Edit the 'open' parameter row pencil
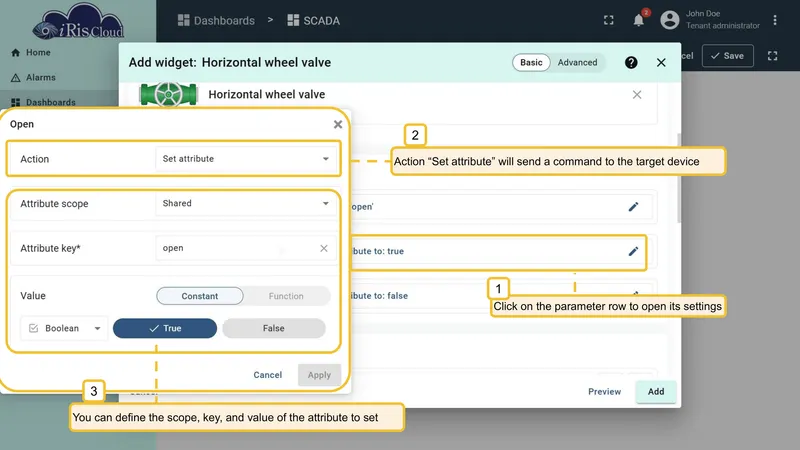Image resolution: width=800 pixels, height=450 pixels. pos(633,207)
